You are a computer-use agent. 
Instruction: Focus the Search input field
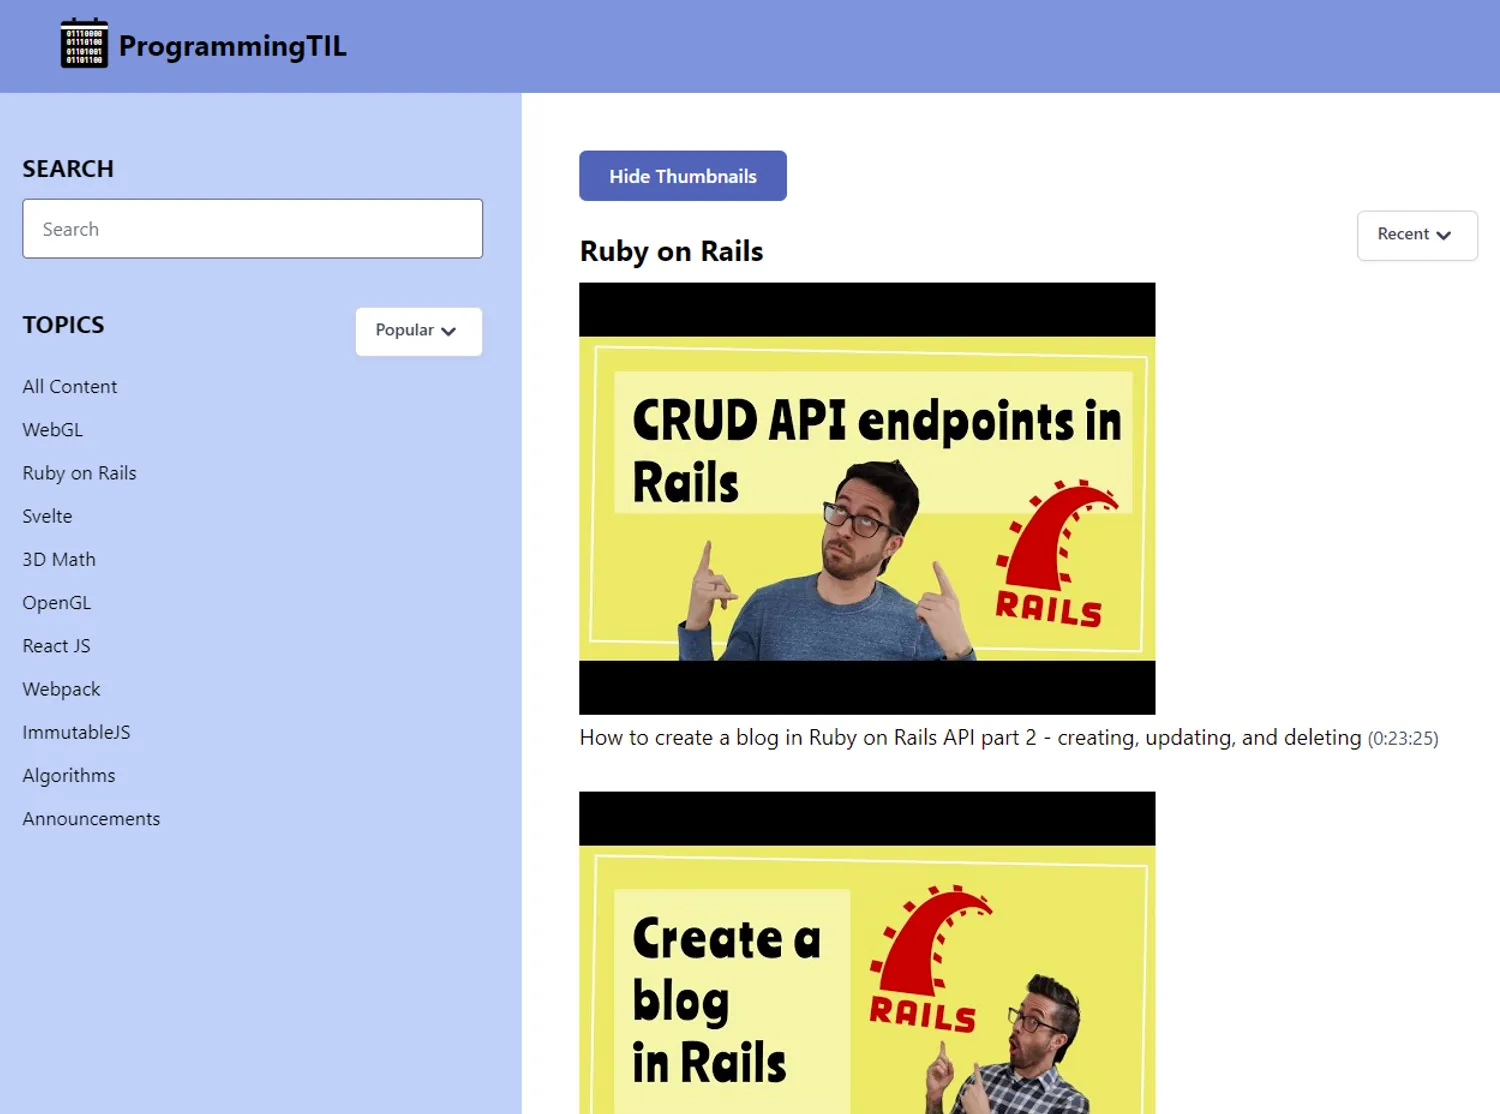[252, 229]
